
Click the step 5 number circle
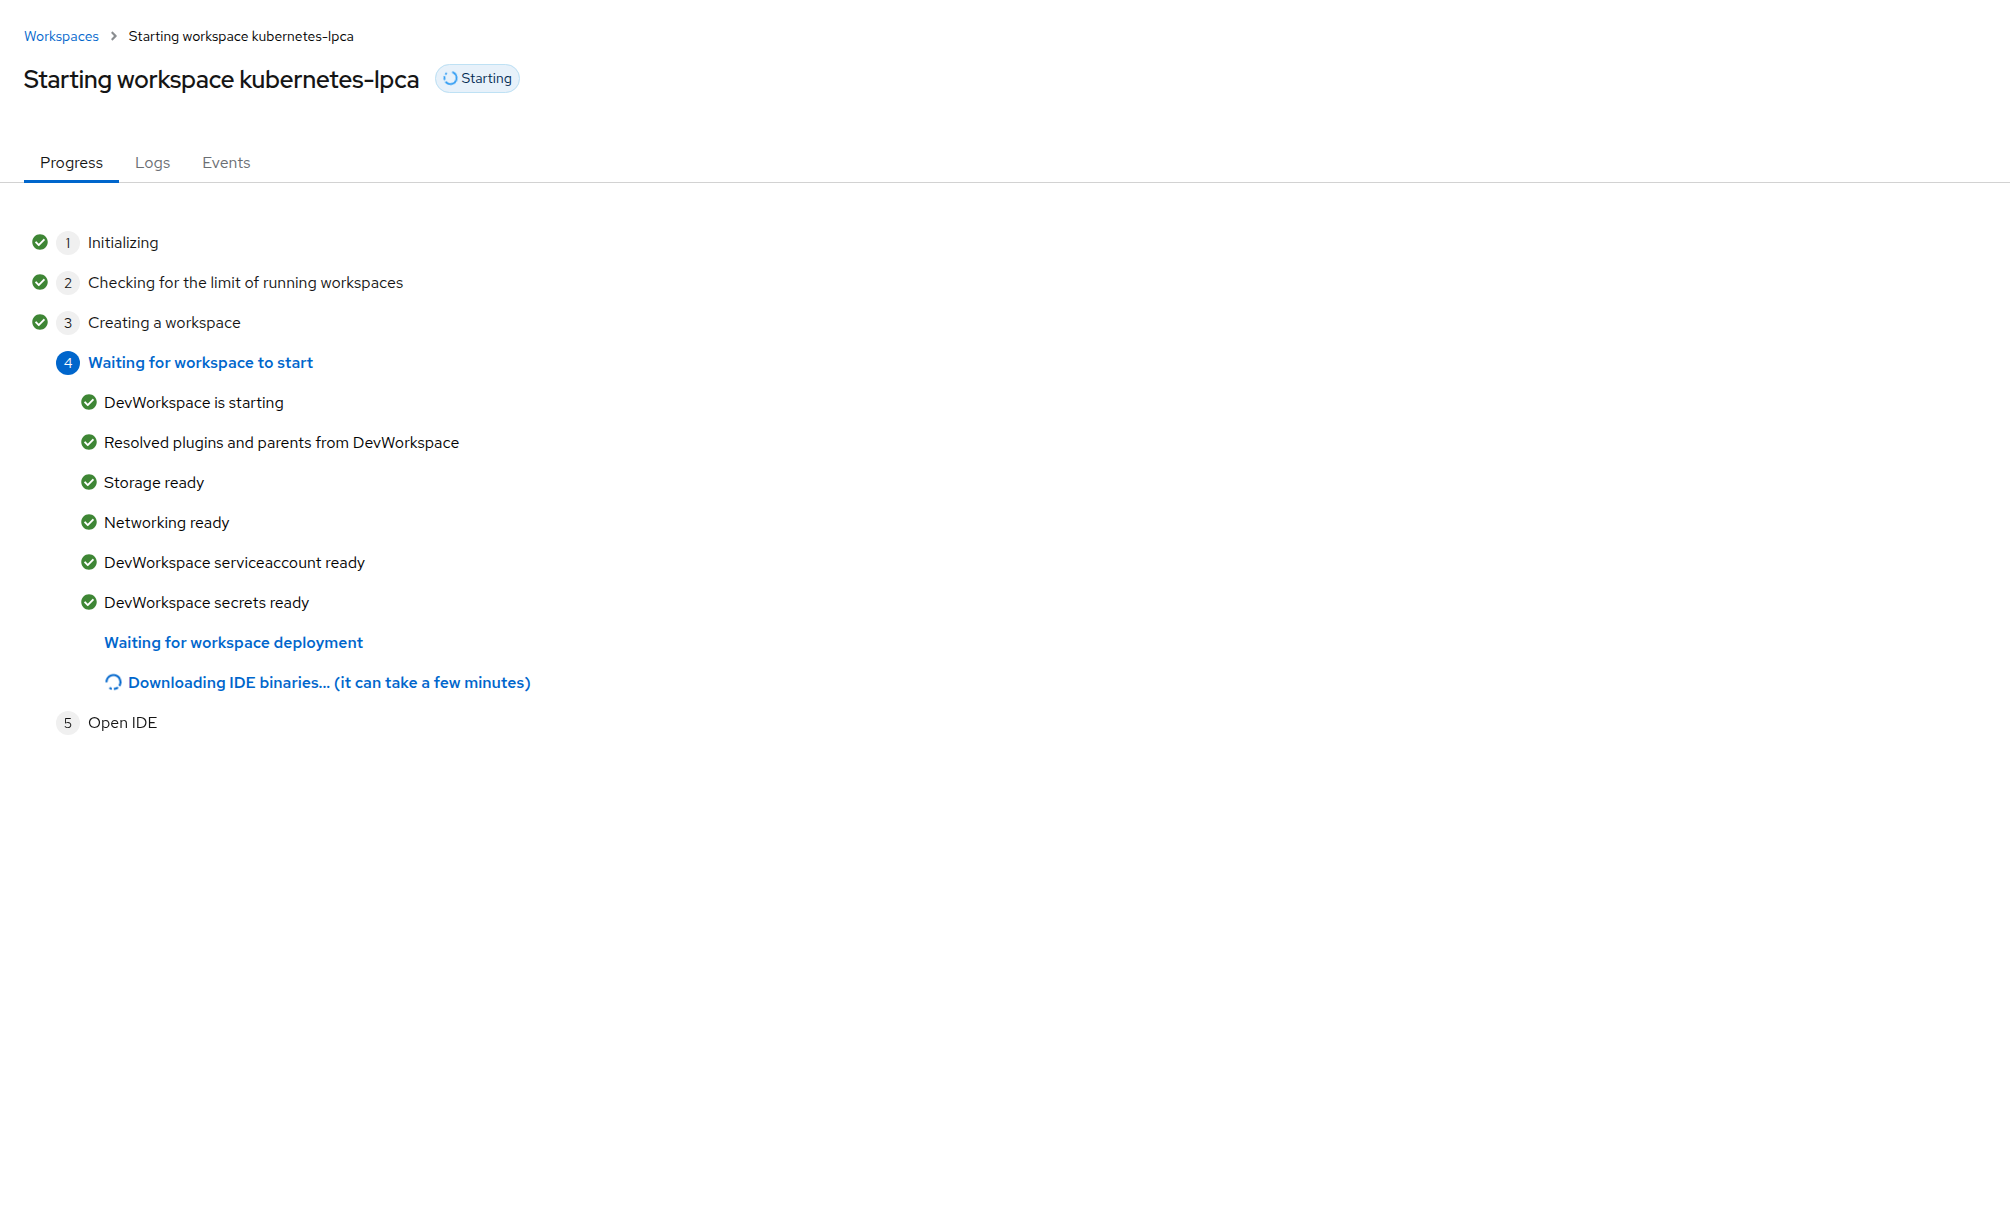tap(68, 723)
